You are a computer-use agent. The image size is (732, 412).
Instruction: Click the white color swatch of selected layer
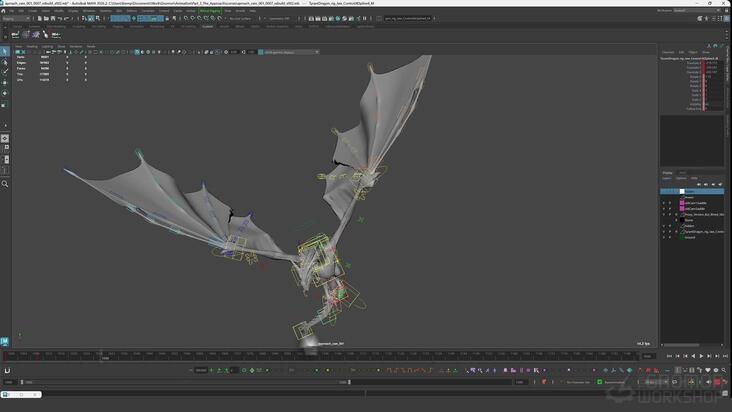682,191
